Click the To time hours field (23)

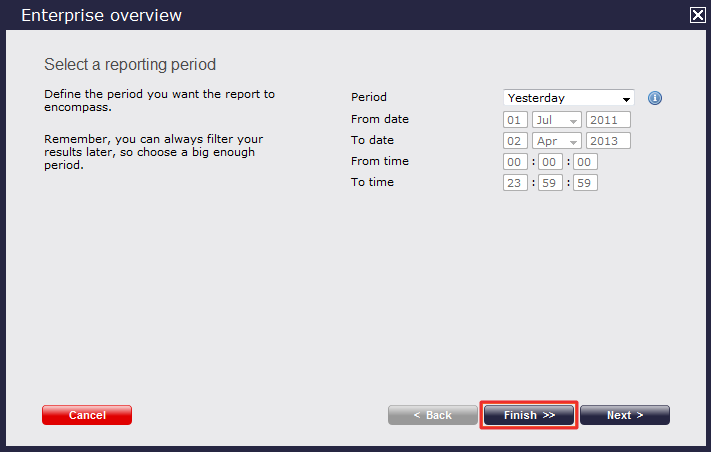pos(515,183)
